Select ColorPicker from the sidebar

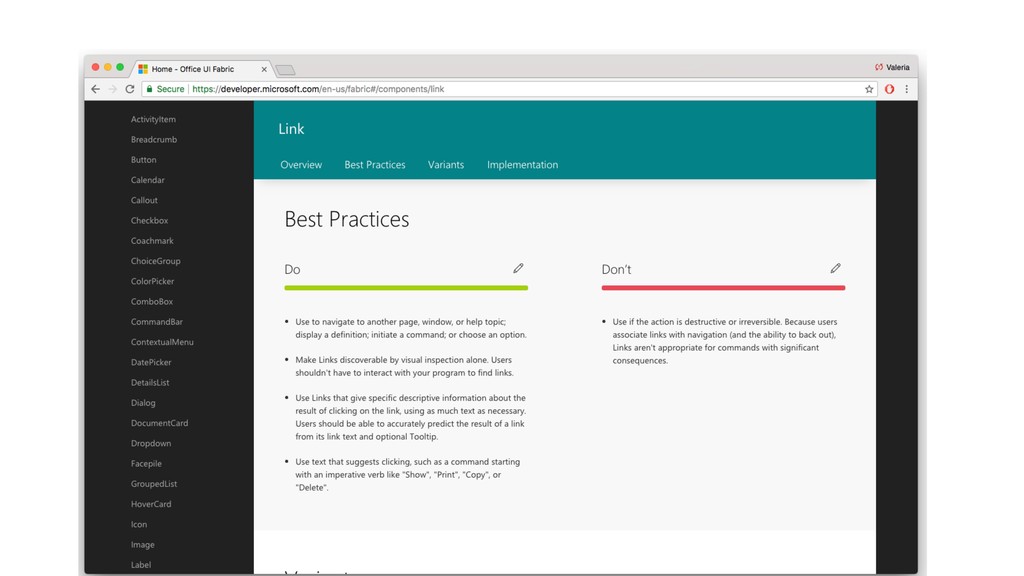pyautogui.click(x=152, y=281)
